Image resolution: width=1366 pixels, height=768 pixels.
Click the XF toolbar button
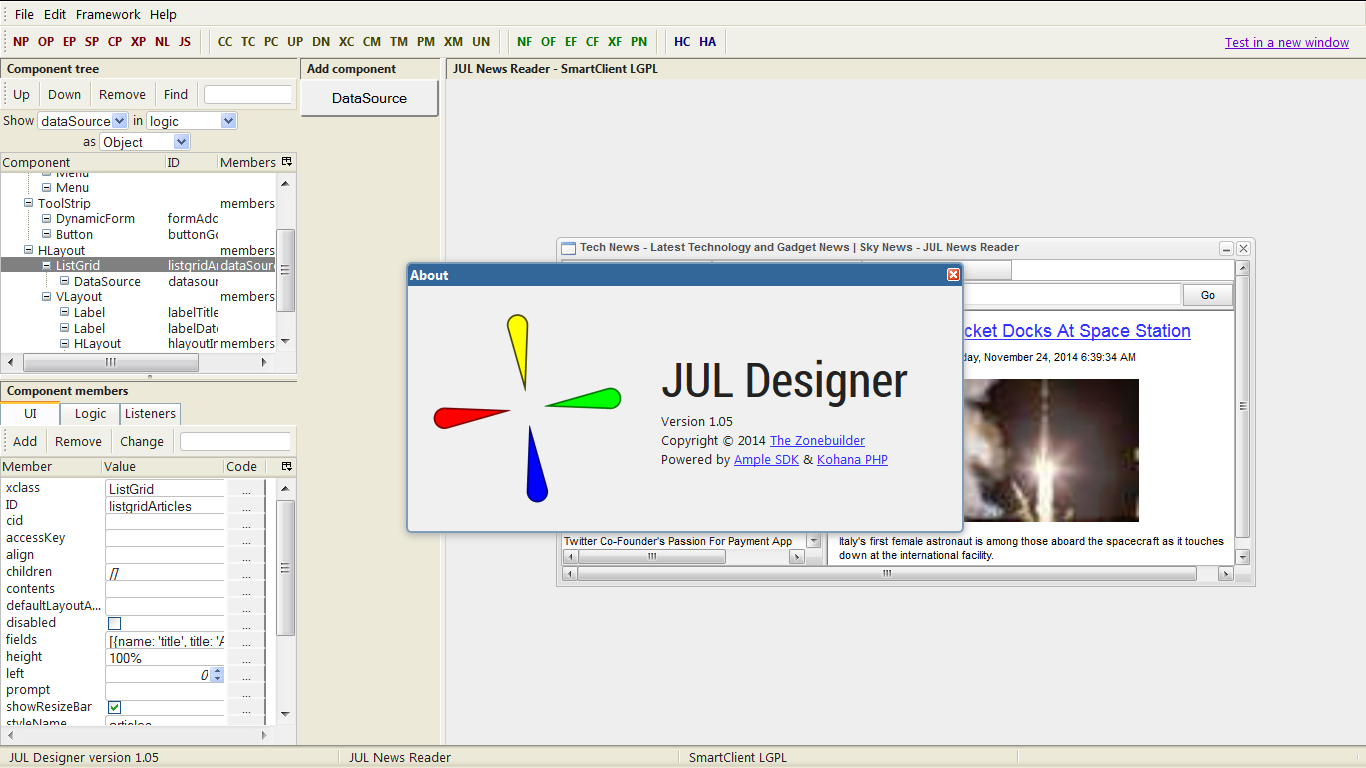click(615, 41)
